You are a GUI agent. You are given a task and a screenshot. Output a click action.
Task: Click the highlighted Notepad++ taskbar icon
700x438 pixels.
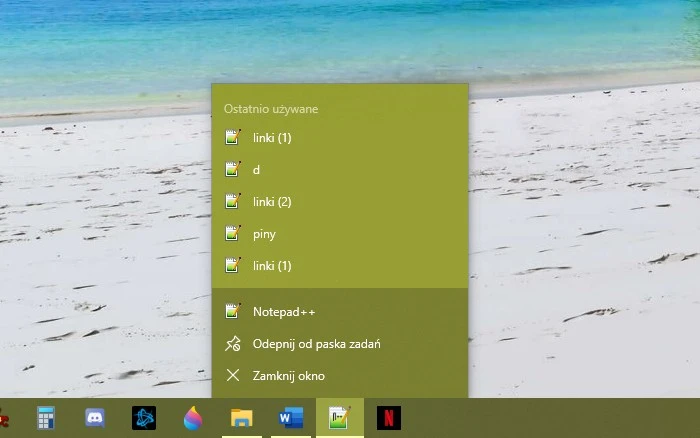click(340, 418)
